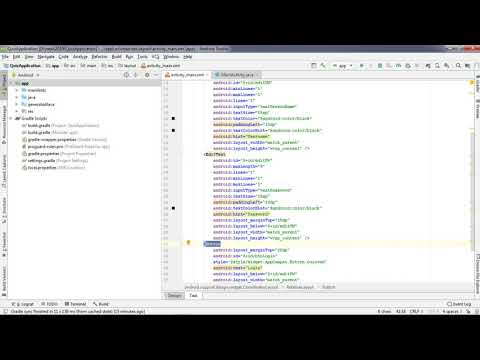Open the Terminal tool window
The image size is (480, 360).
(x=75, y=304)
